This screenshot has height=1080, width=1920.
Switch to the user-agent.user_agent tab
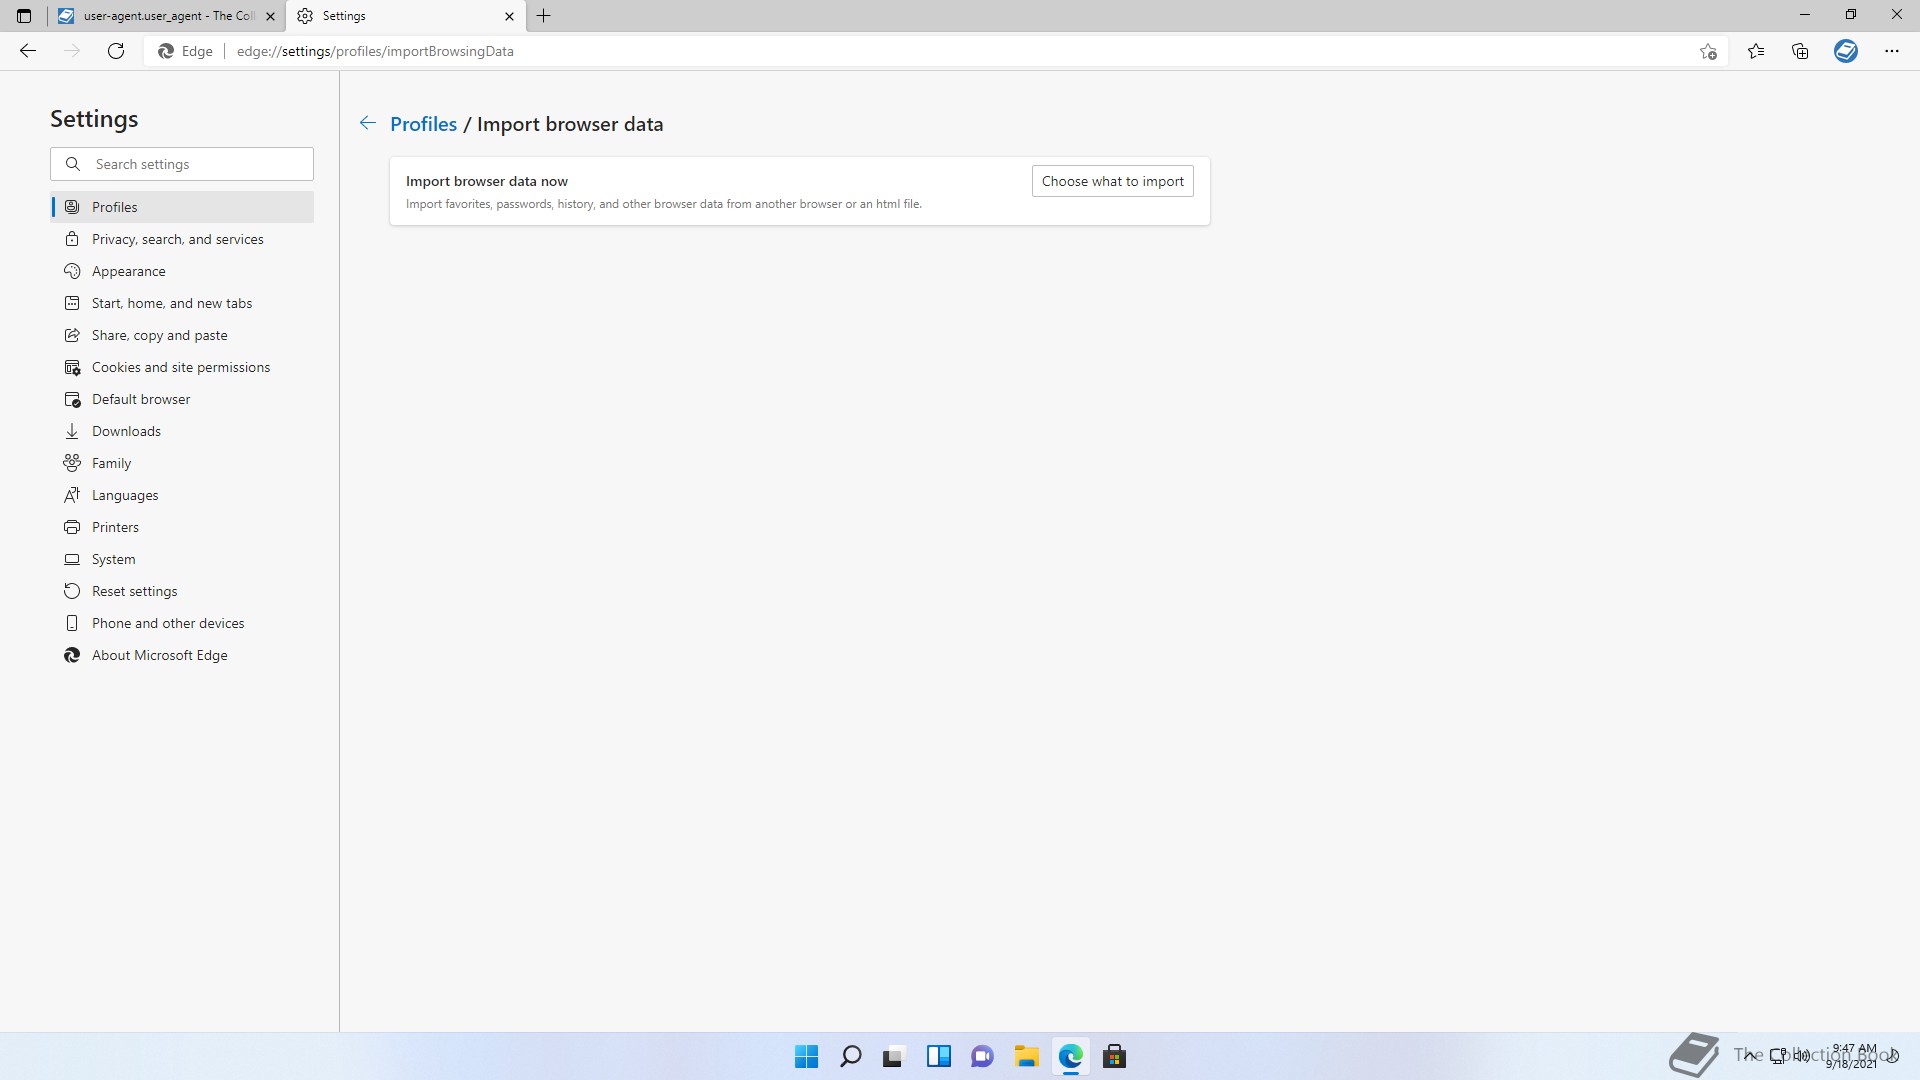tap(160, 16)
